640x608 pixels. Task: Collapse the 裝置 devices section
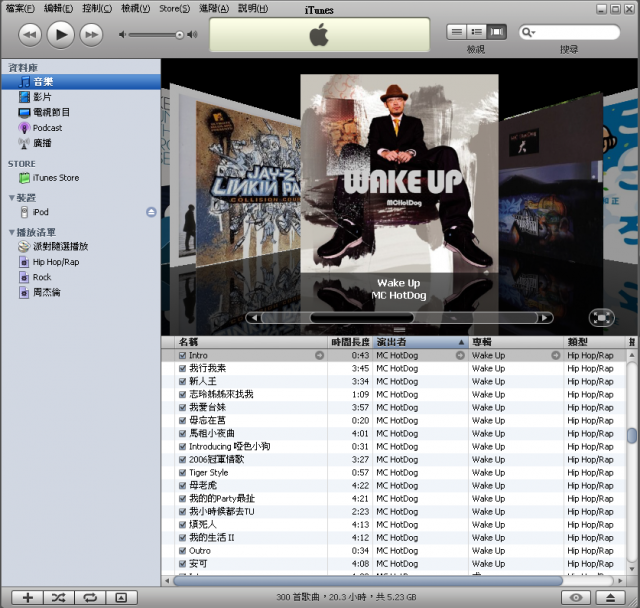coord(12,198)
